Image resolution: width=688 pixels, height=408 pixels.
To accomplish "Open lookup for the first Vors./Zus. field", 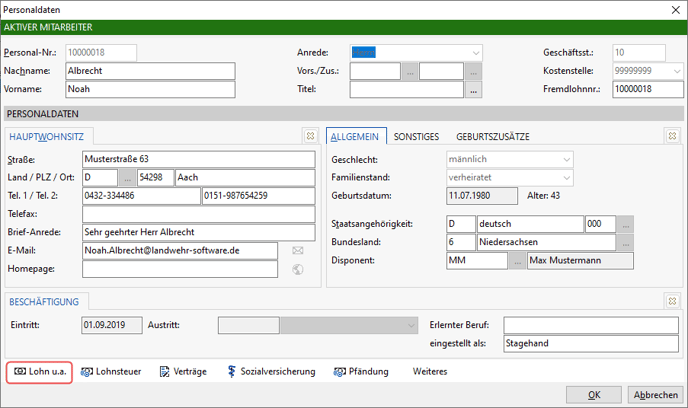I will (x=410, y=71).
